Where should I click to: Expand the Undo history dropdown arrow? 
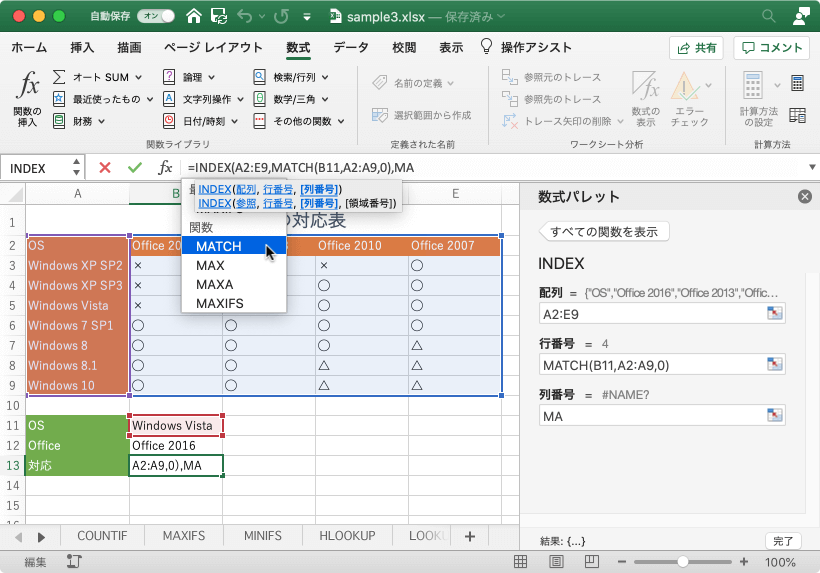point(262,17)
